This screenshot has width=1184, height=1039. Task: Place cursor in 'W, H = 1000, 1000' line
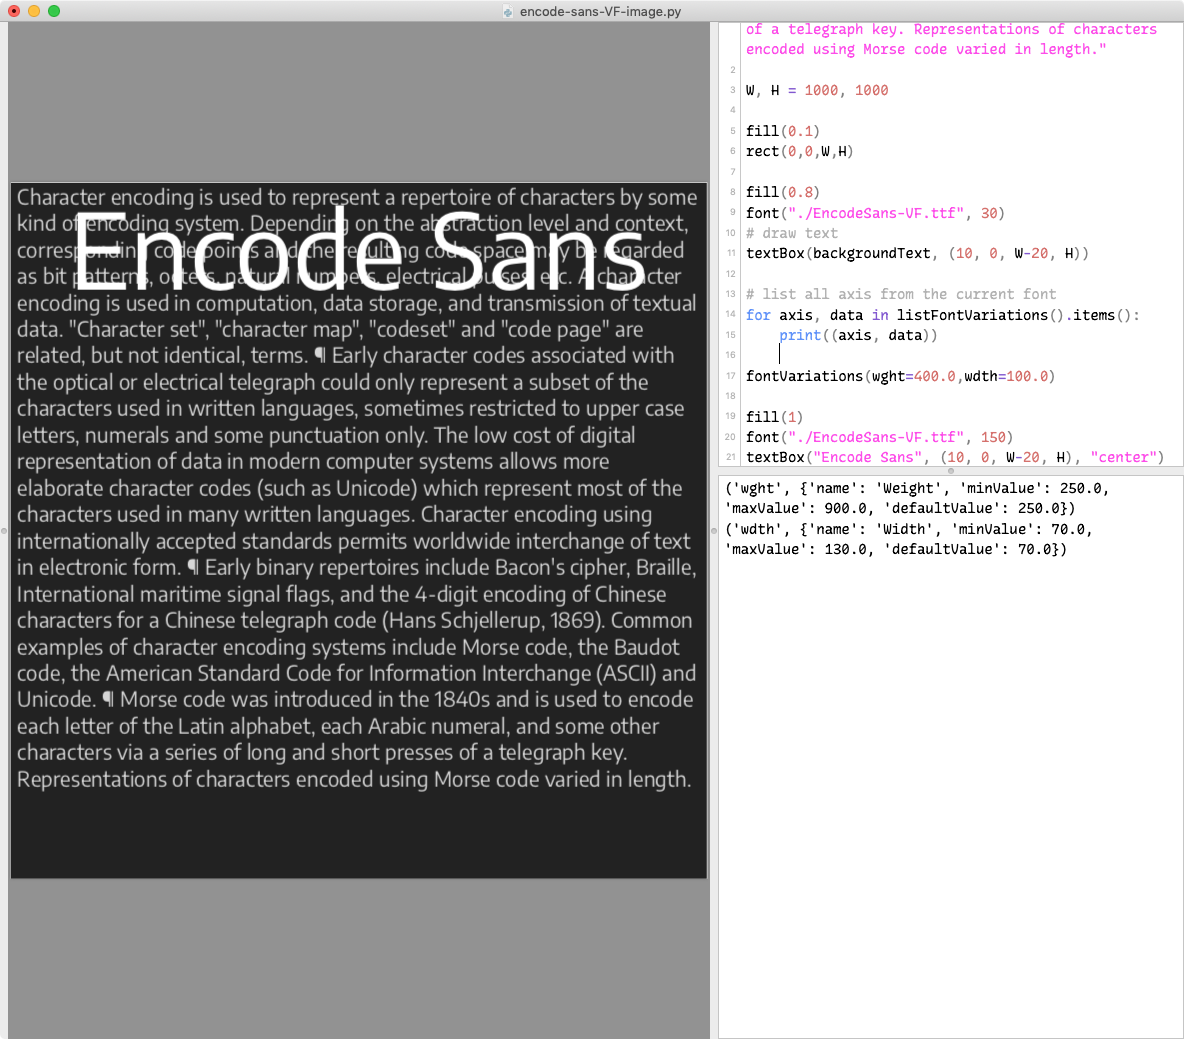click(817, 91)
